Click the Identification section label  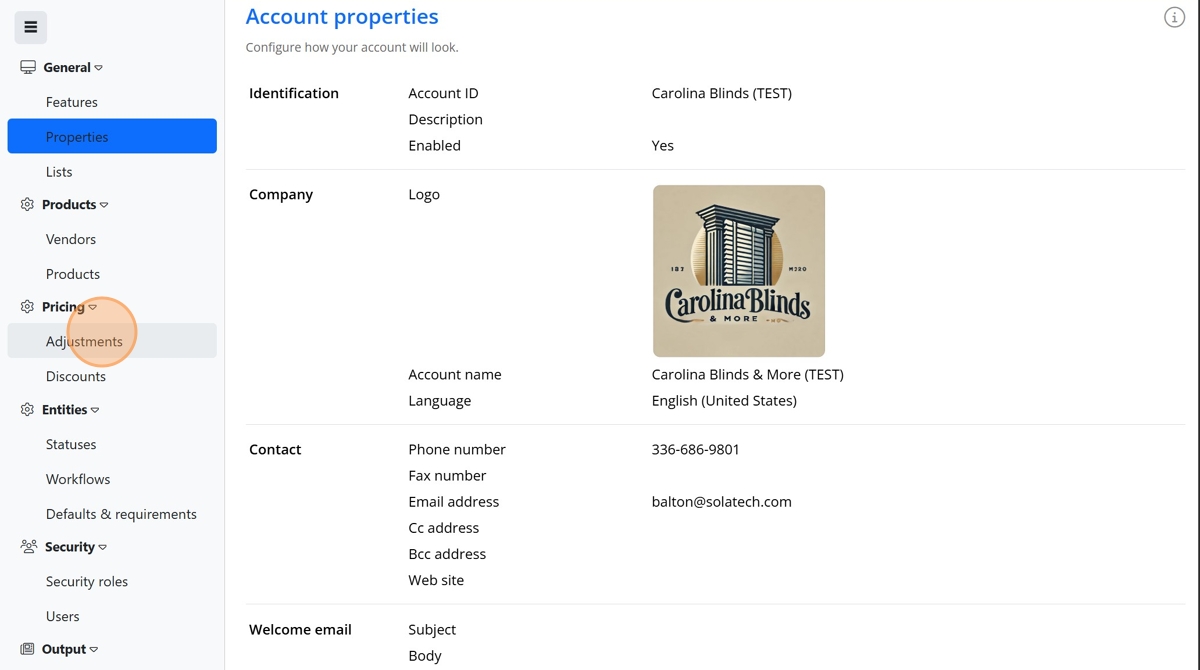click(294, 93)
